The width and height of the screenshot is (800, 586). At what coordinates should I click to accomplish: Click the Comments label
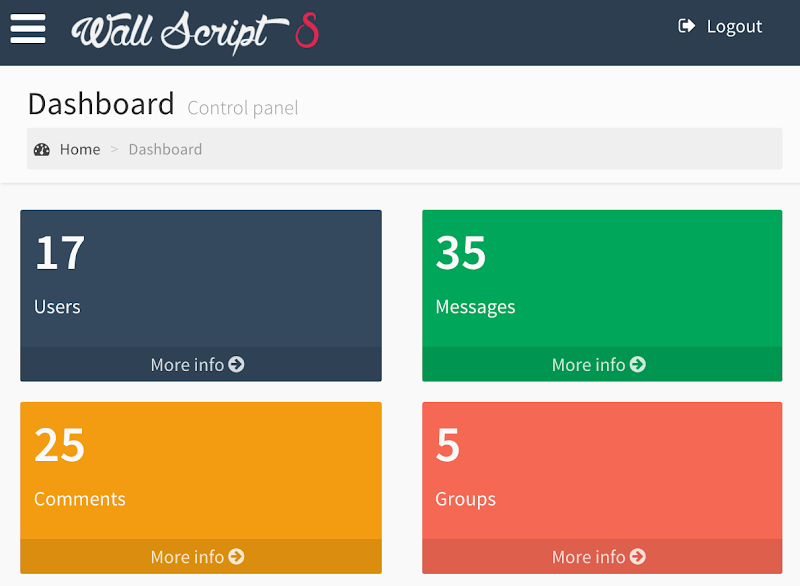(80, 499)
